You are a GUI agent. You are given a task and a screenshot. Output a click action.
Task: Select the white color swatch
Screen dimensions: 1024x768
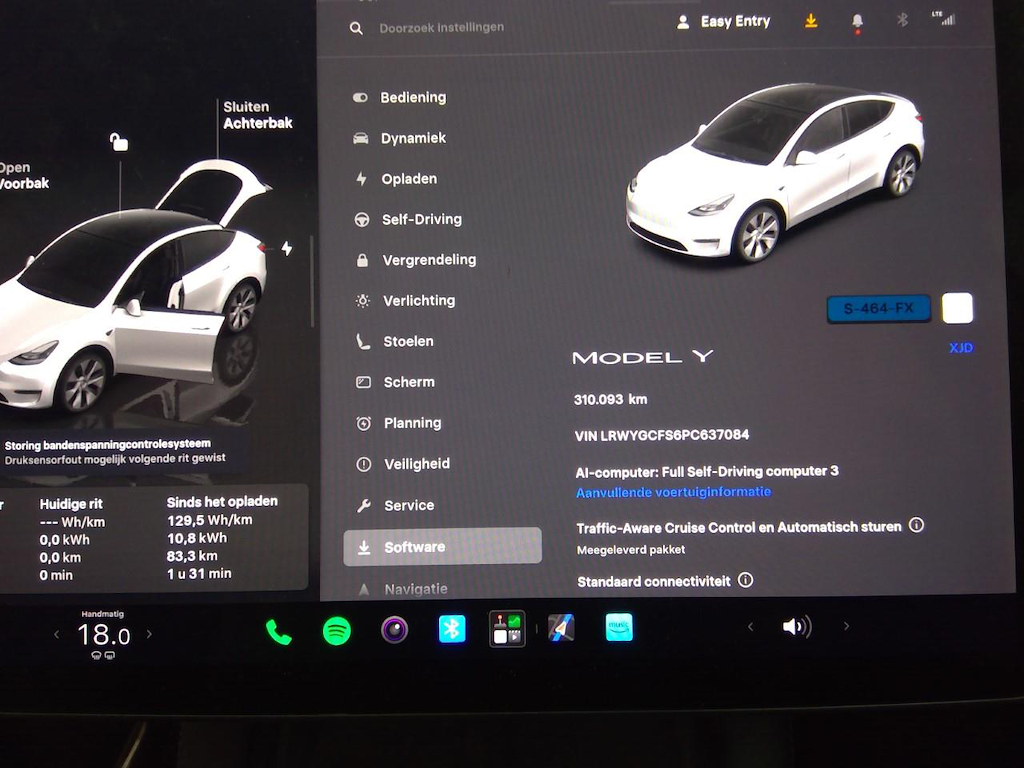957,308
